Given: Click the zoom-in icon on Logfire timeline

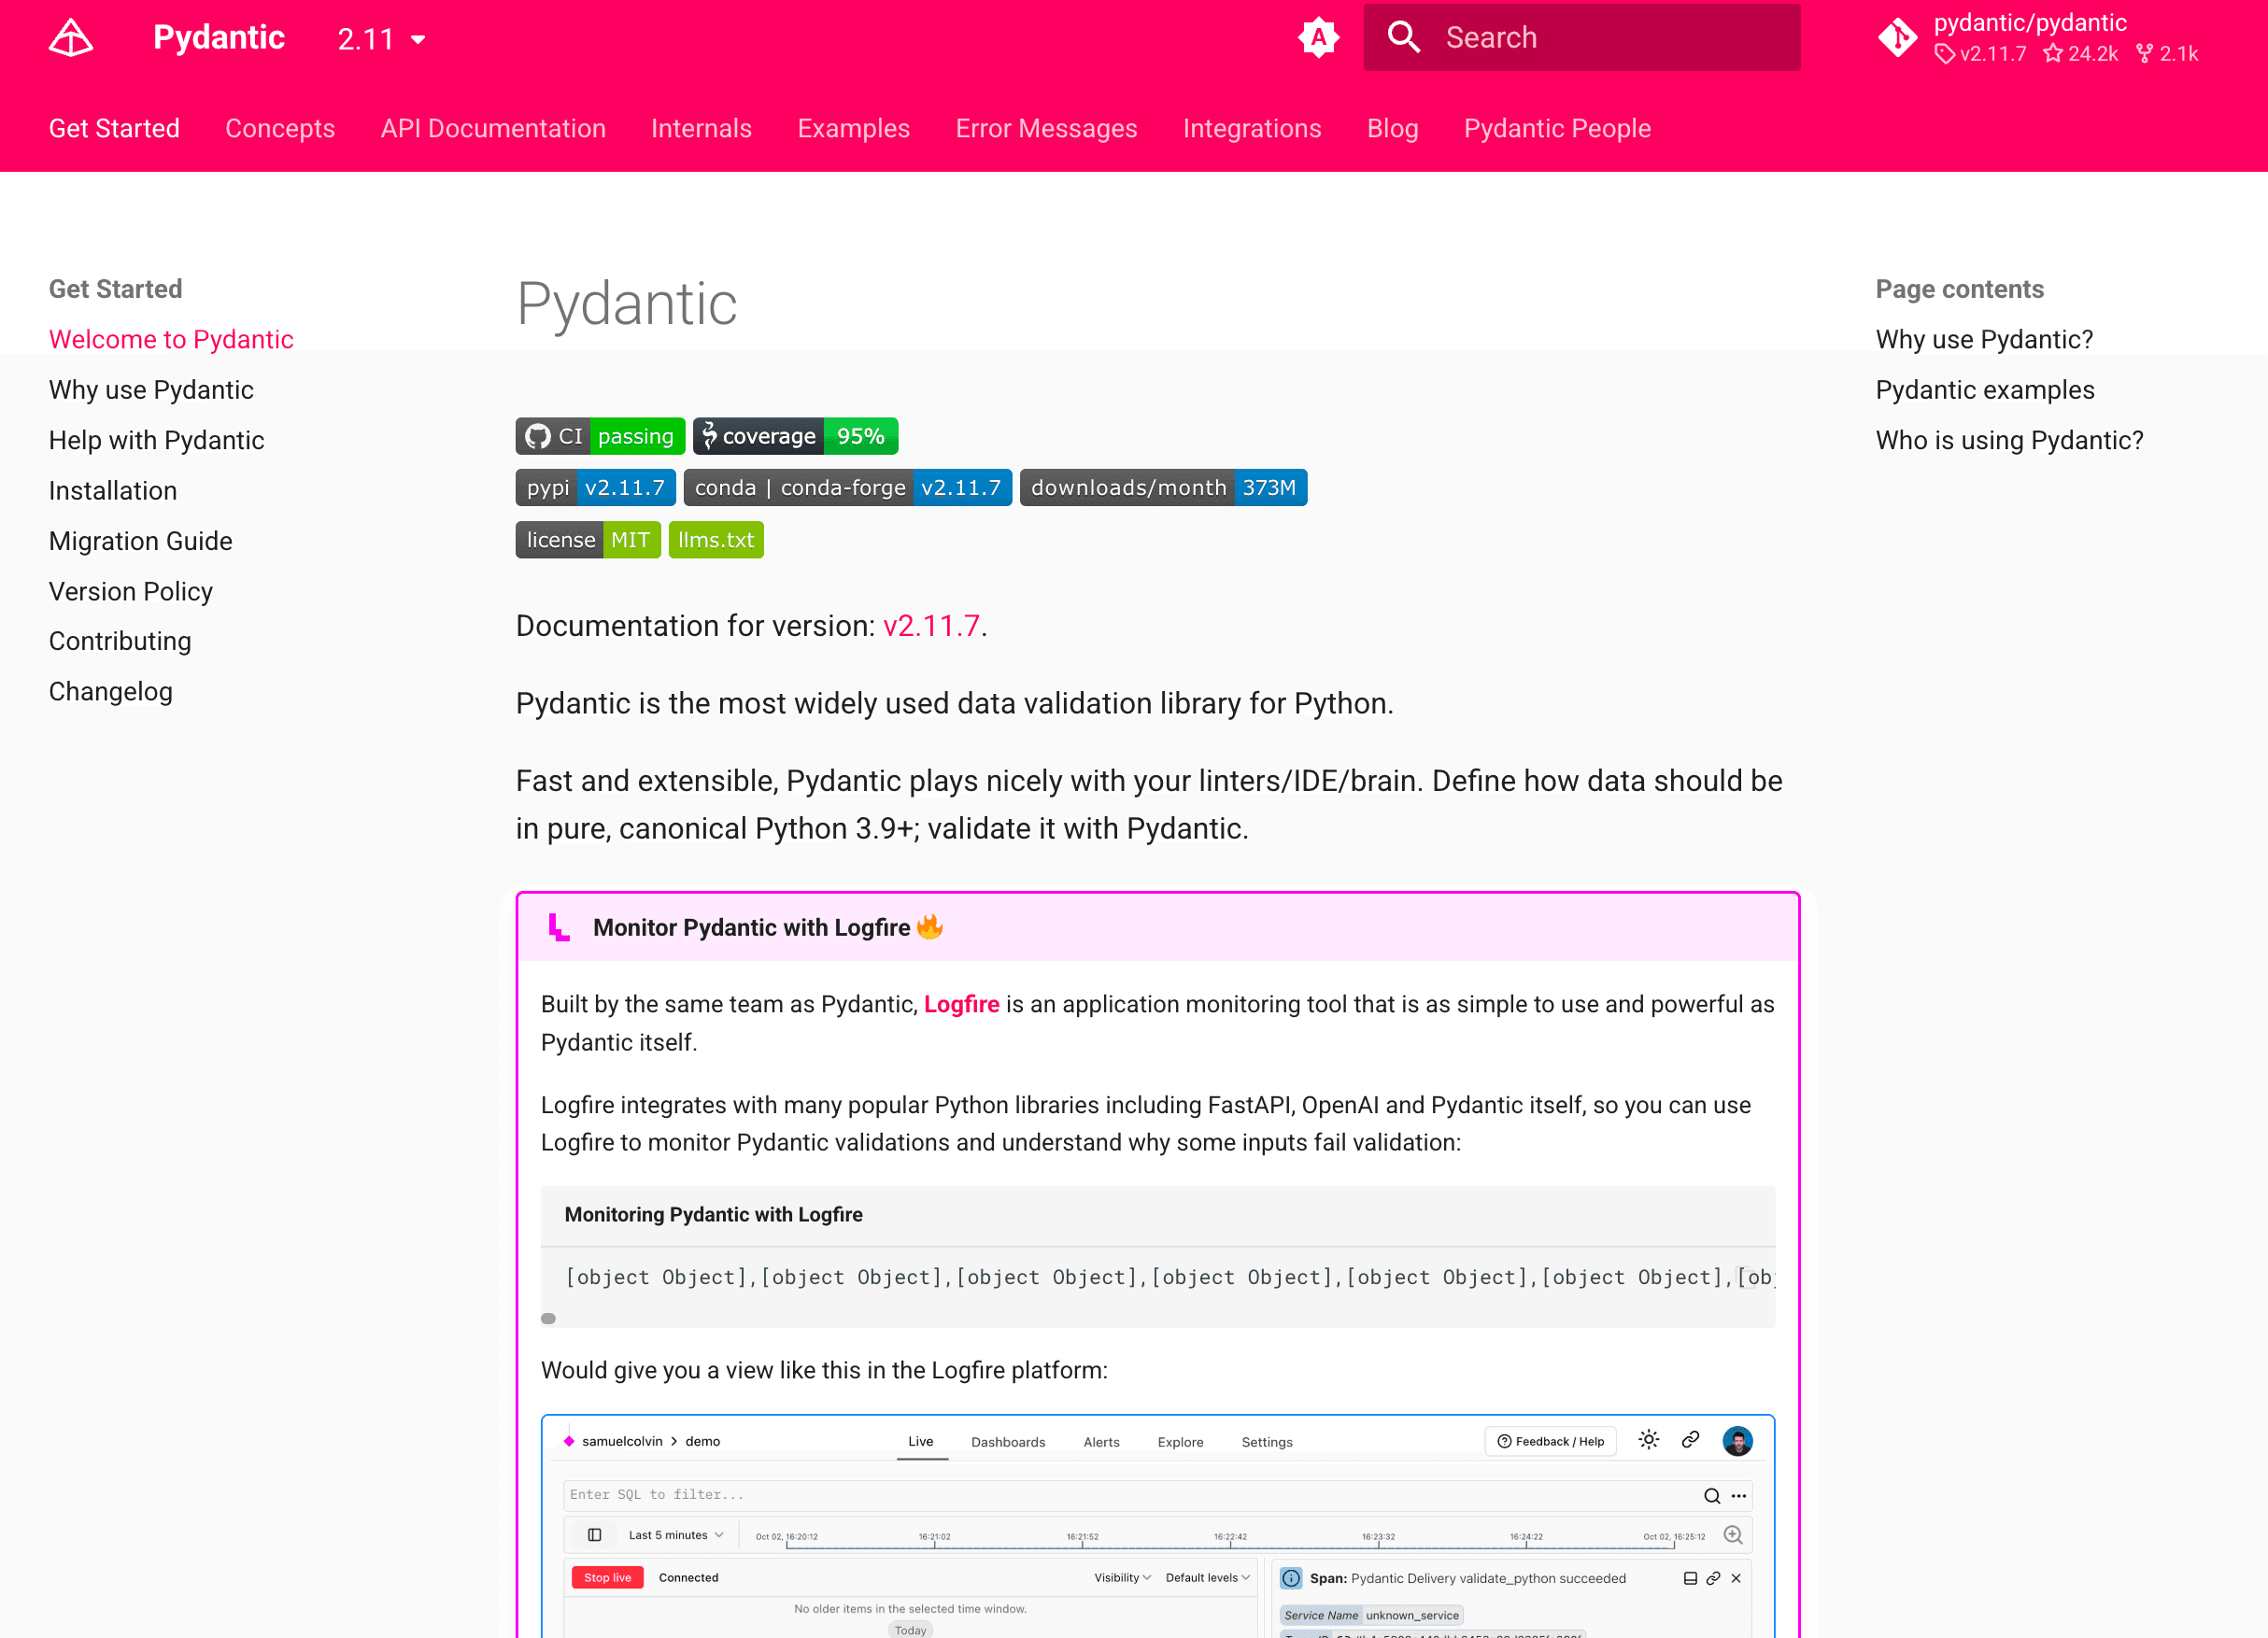Looking at the screenshot, I should pyautogui.click(x=1733, y=1535).
